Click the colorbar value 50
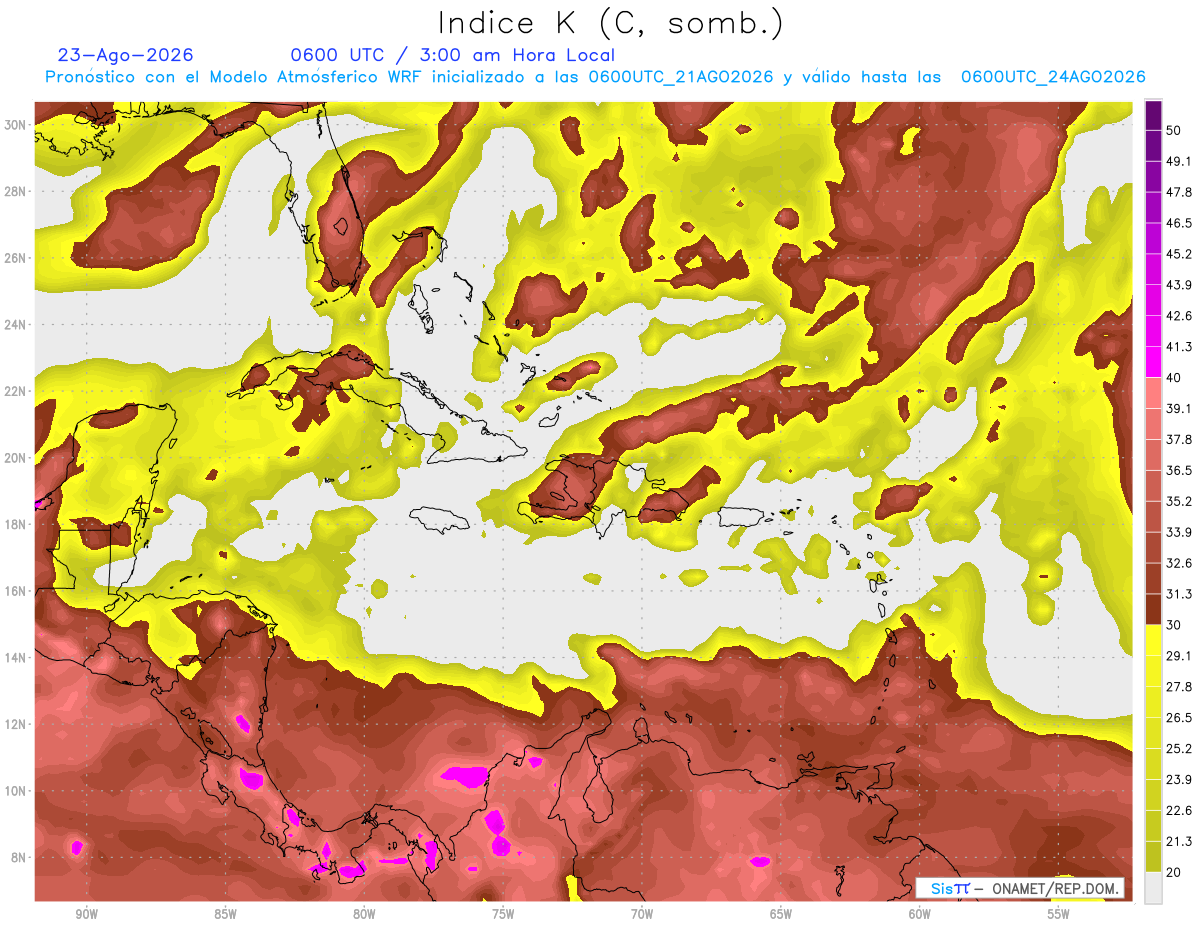Screen dimensions: 1200x927 pos(1174,130)
